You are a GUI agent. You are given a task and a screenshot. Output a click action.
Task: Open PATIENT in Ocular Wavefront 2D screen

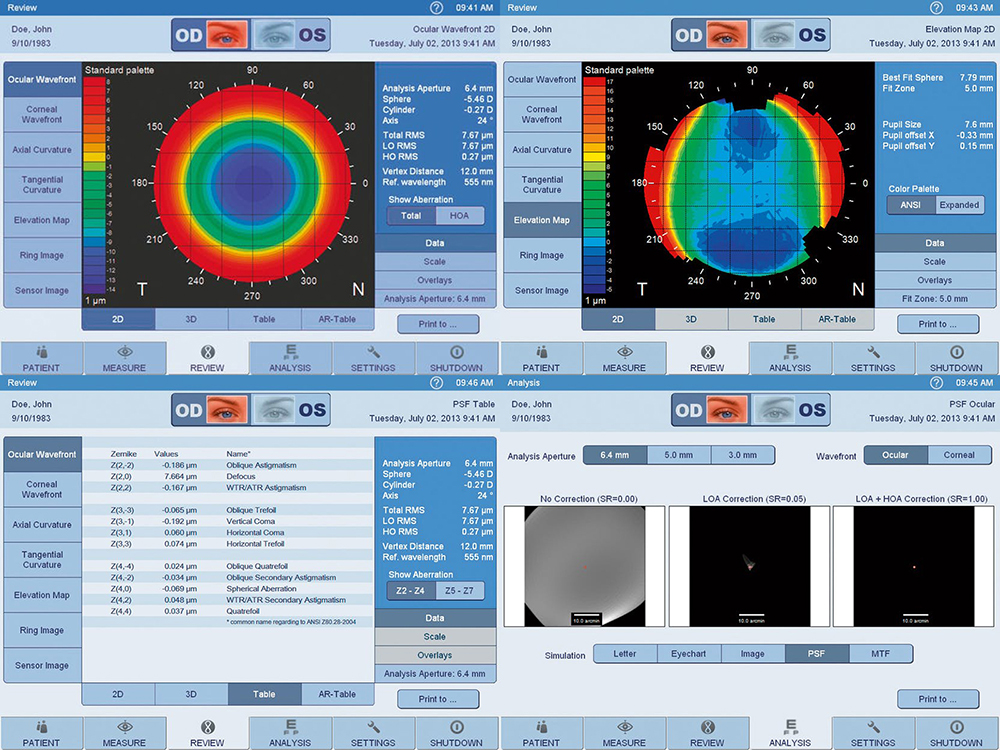click(x=41, y=358)
